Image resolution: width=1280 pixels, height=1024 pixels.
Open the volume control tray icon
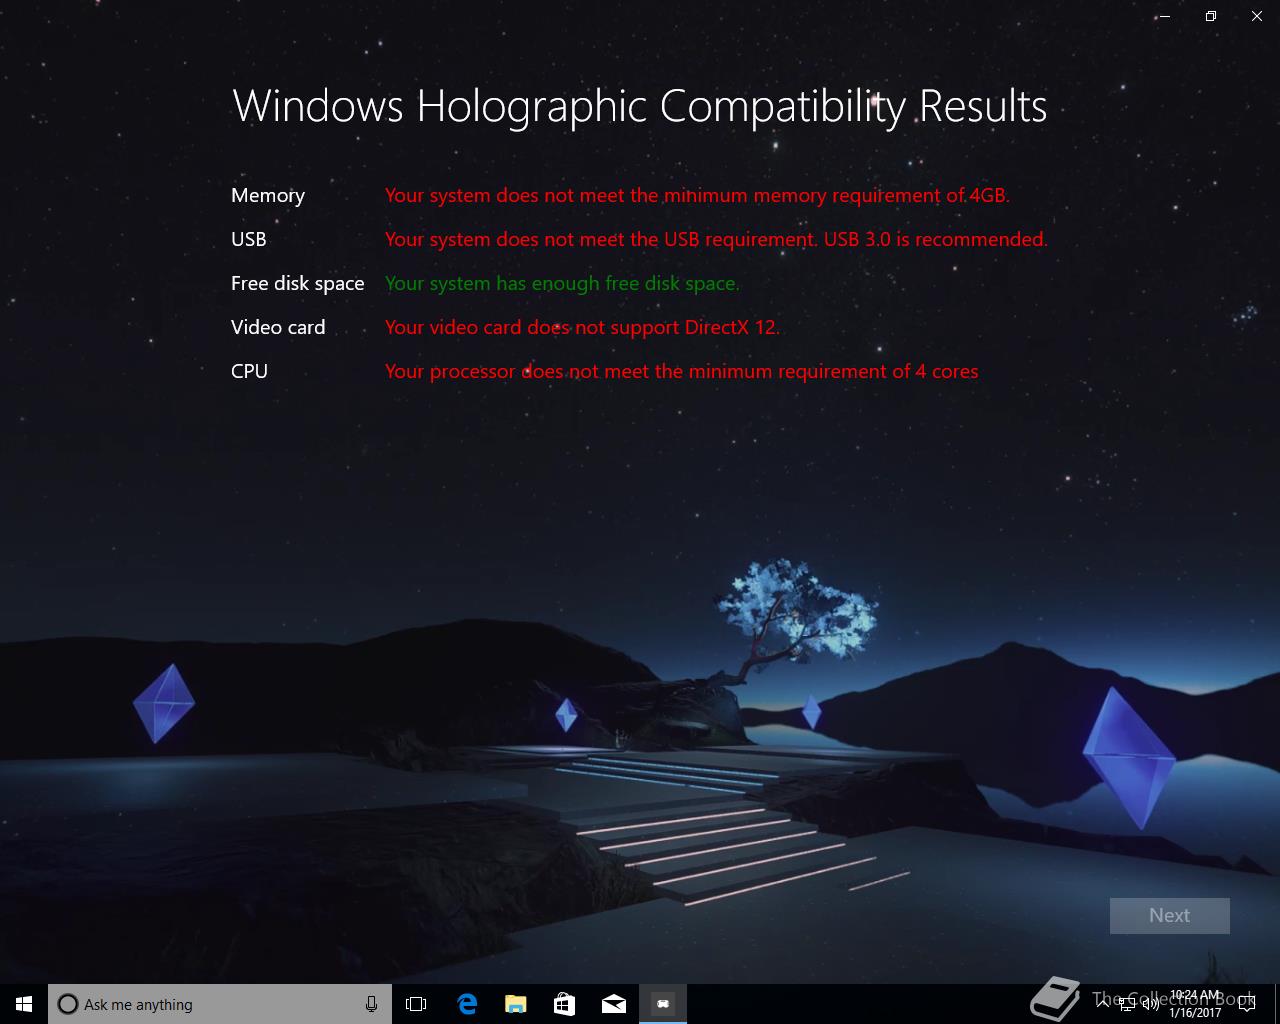pos(1150,1004)
